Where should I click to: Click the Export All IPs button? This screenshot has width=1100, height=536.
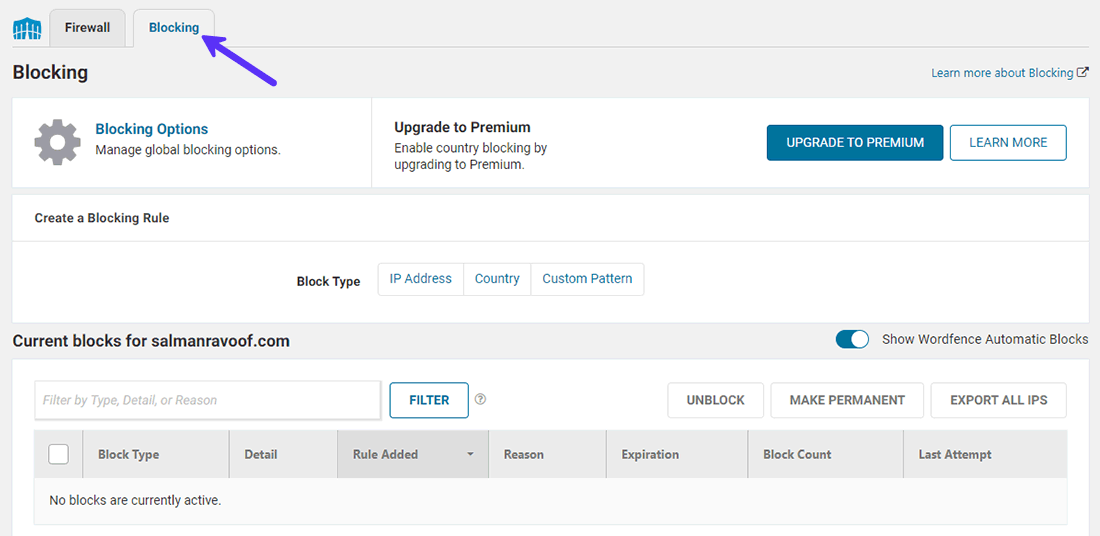(x=998, y=400)
